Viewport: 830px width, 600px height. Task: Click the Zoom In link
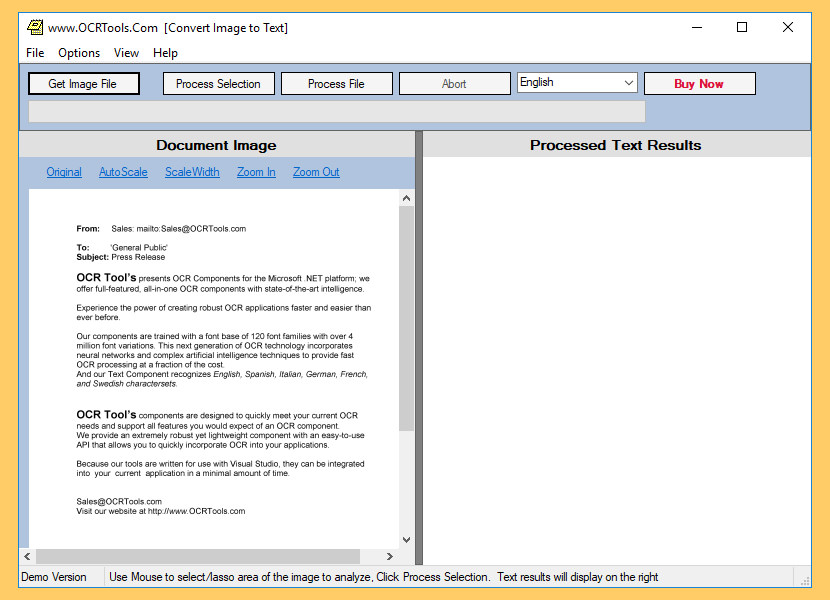pyautogui.click(x=256, y=172)
